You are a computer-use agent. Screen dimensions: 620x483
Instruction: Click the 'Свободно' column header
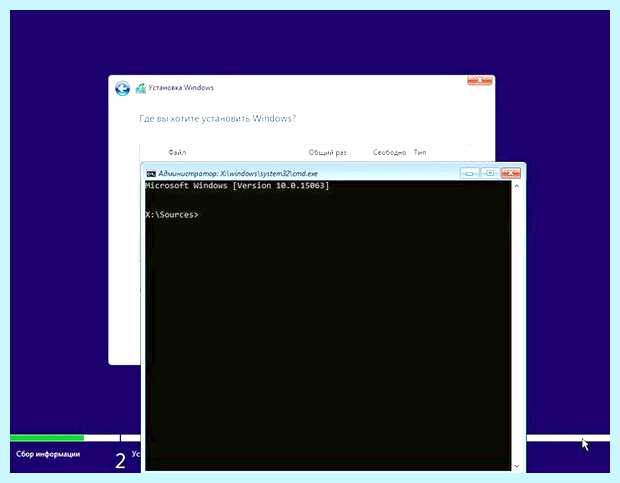389,152
